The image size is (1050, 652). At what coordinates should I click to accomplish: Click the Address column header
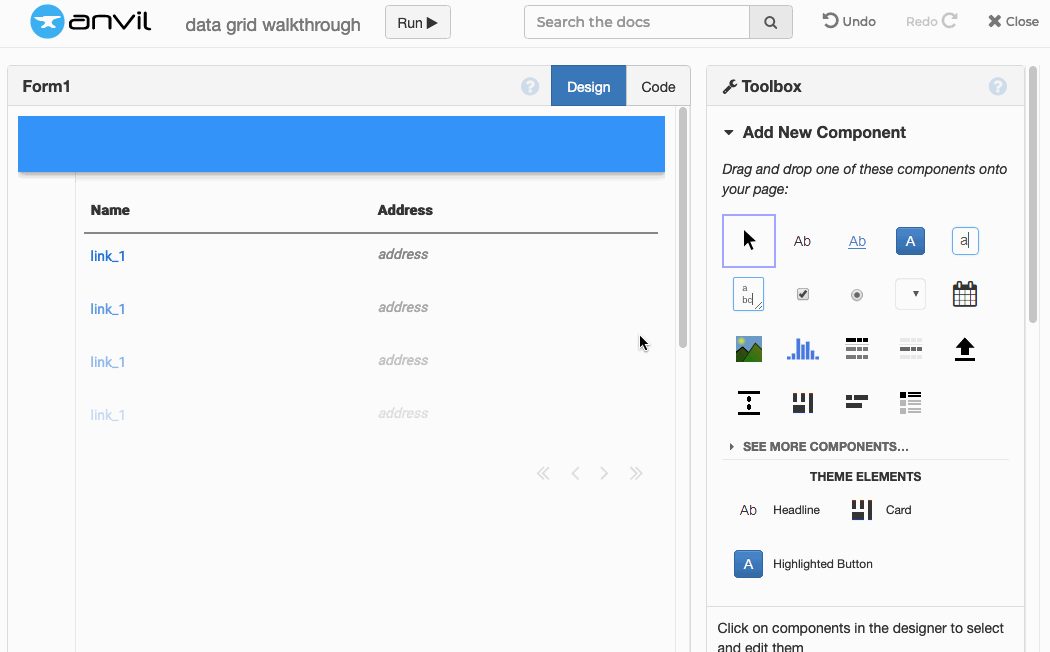click(x=405, y=210)
